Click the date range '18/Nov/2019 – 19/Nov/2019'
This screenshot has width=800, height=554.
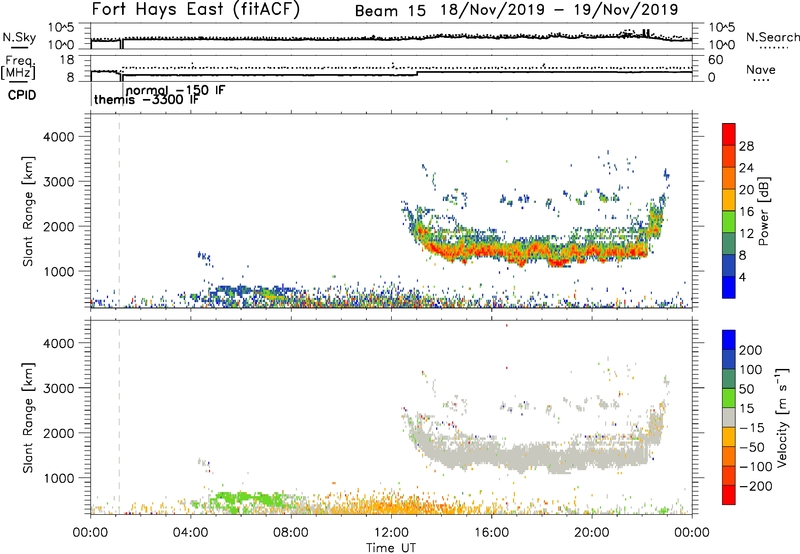(560, 10)
